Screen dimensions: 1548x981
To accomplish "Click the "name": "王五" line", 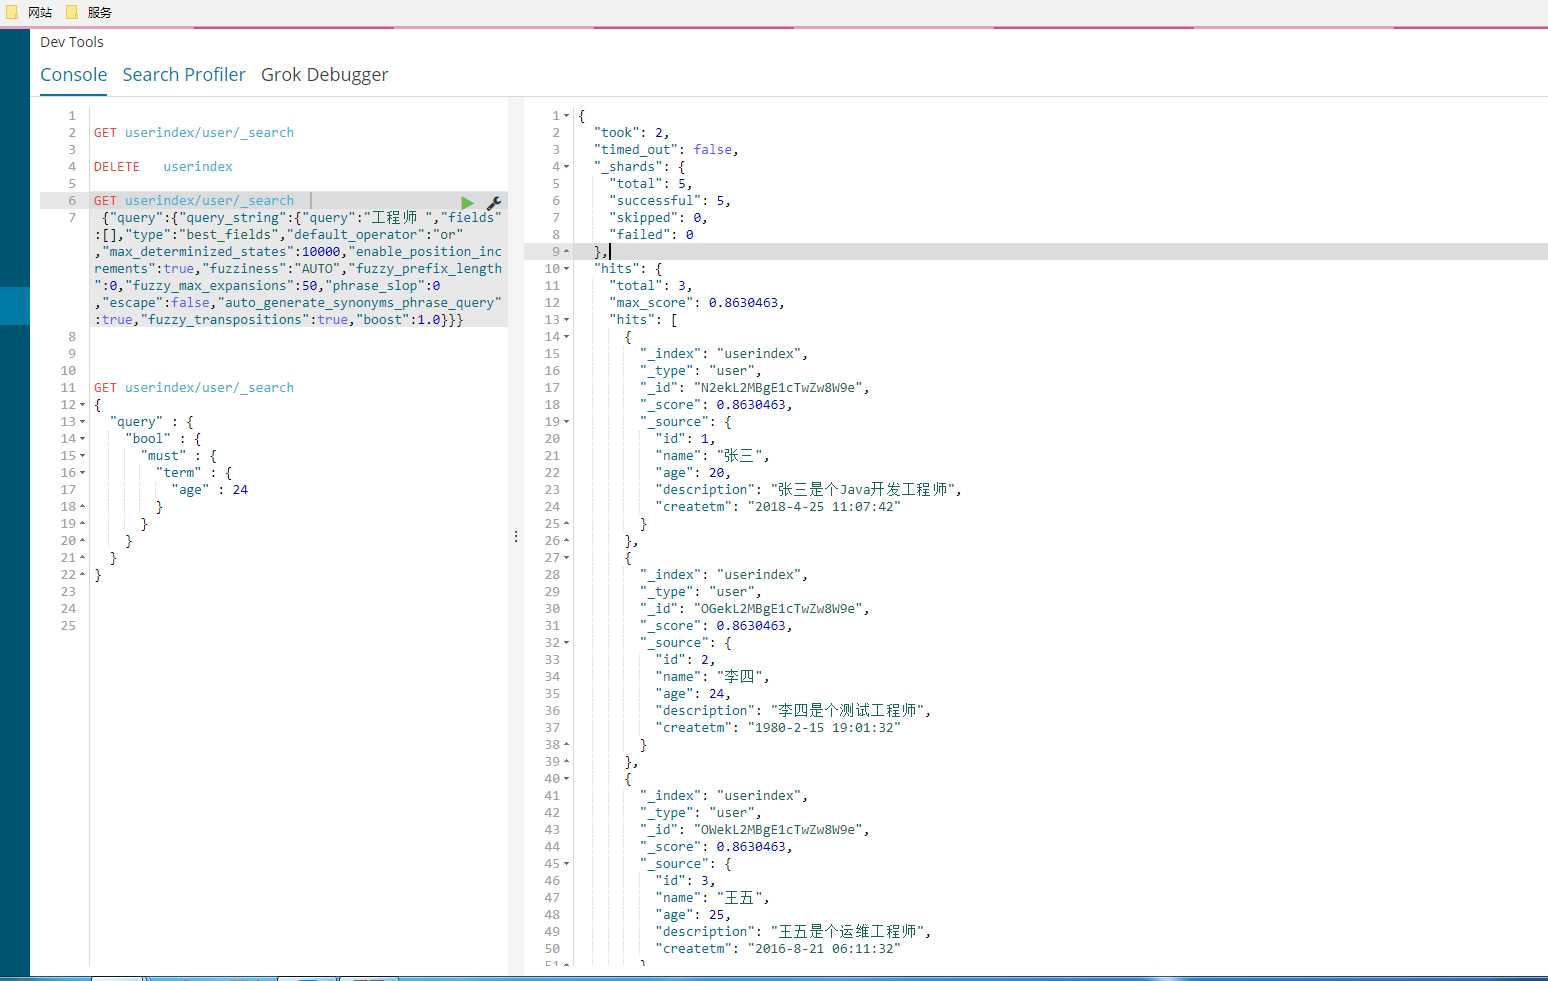I will coord(713,898).
